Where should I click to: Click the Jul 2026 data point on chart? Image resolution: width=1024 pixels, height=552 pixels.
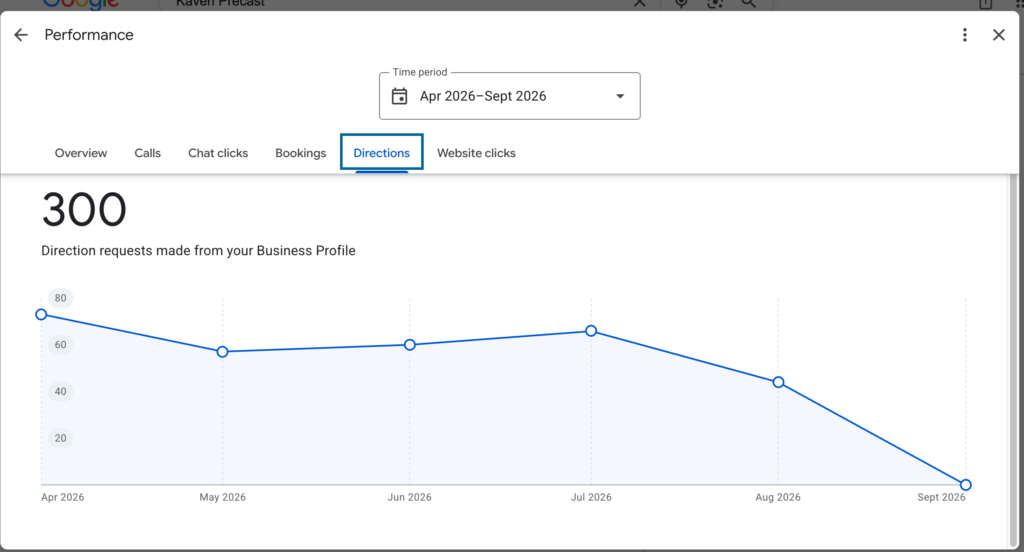591,331
